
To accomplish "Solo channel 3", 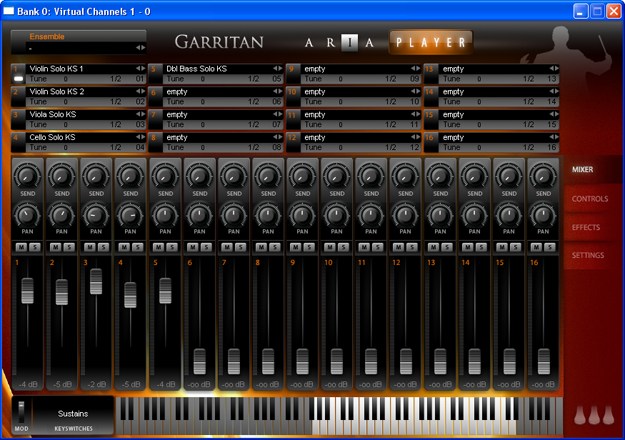I will coord(103,247).
